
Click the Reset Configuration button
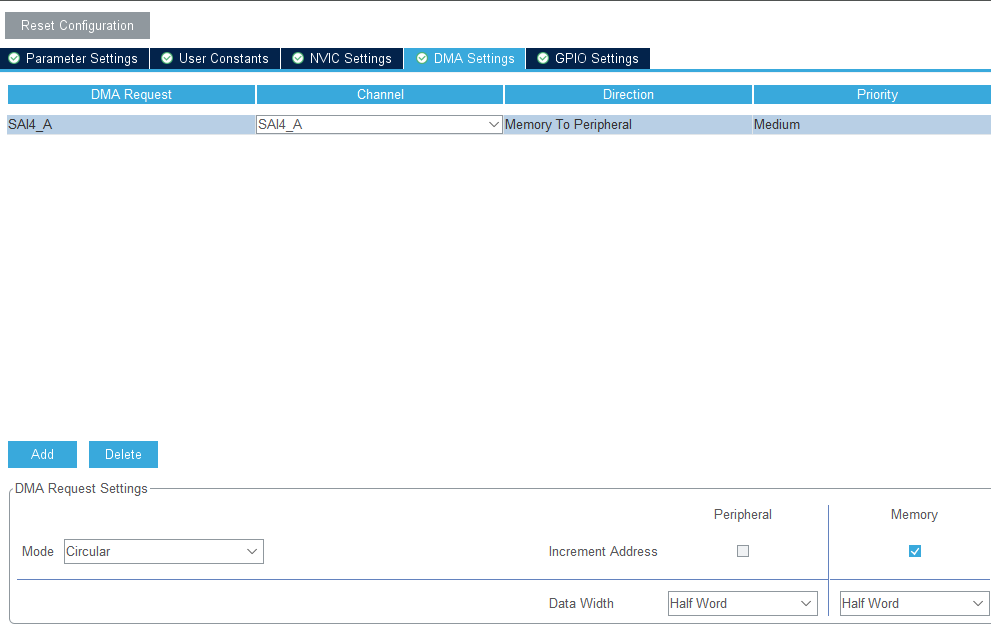(77, 25)
